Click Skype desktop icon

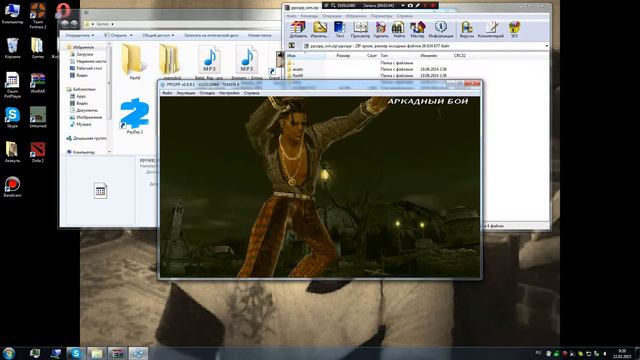[12, 118]
